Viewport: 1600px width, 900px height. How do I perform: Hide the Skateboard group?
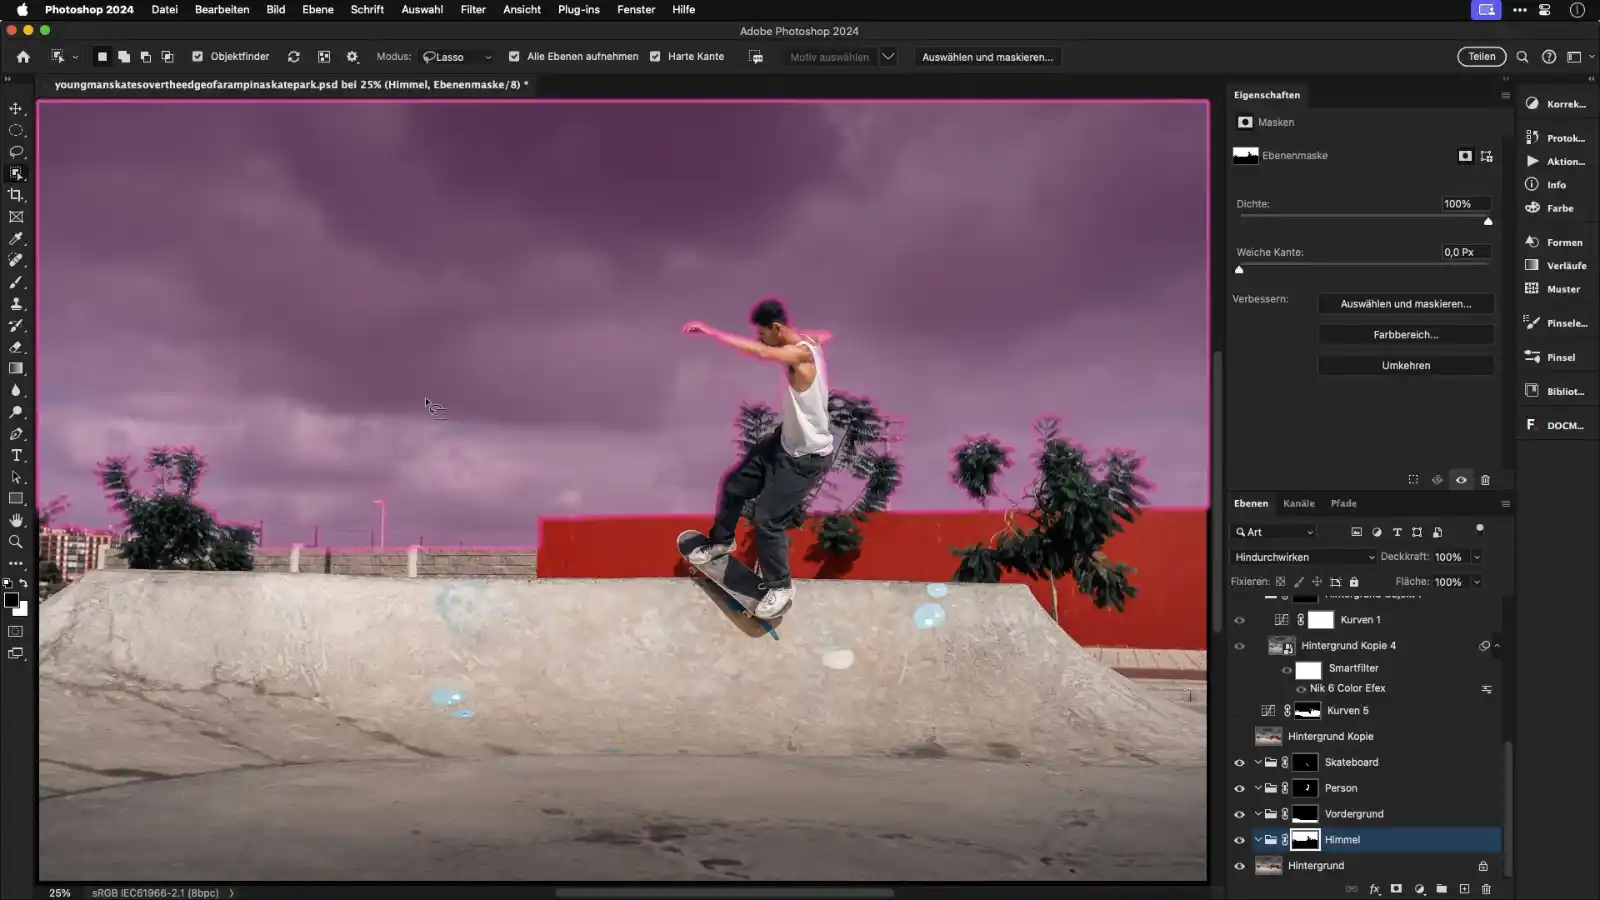click(x=1239, y=762)
